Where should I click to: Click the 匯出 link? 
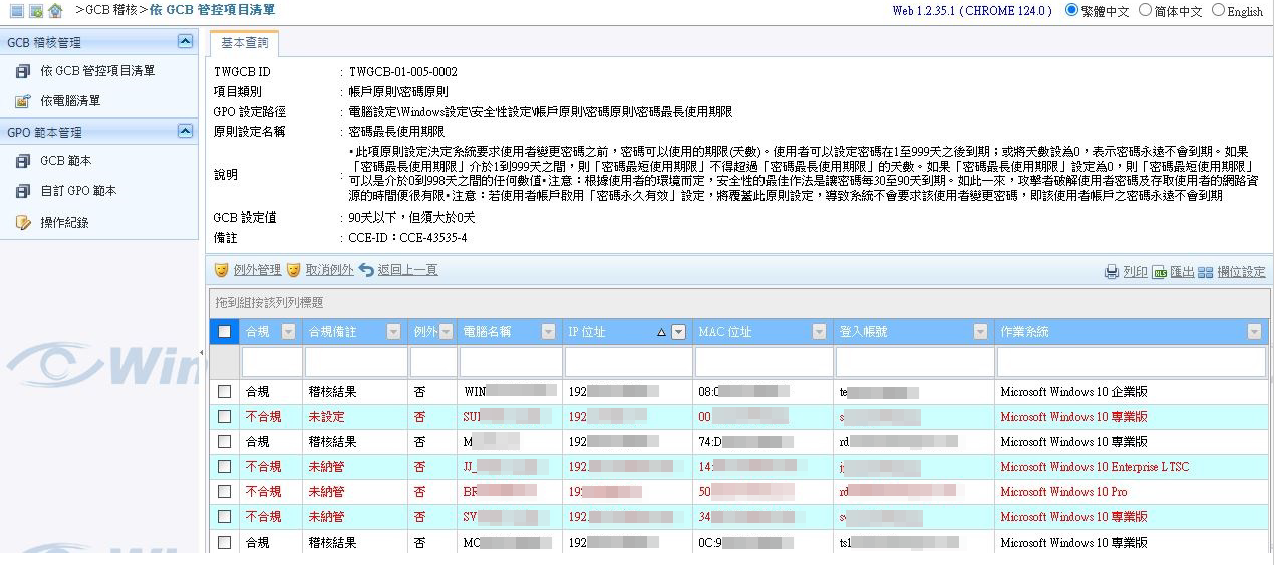pos(1182,272)
